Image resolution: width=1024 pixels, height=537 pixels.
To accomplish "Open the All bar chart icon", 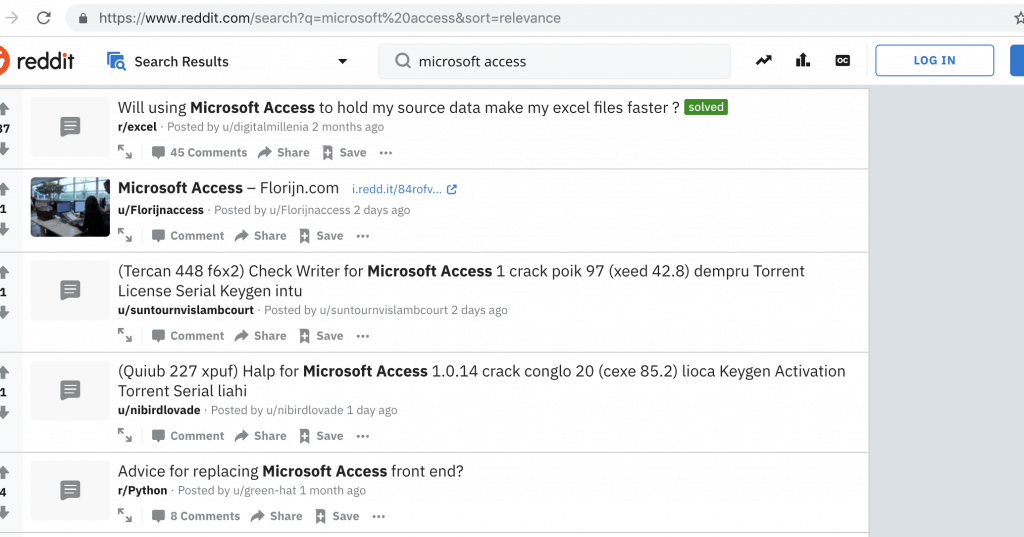I will (803, 61).
